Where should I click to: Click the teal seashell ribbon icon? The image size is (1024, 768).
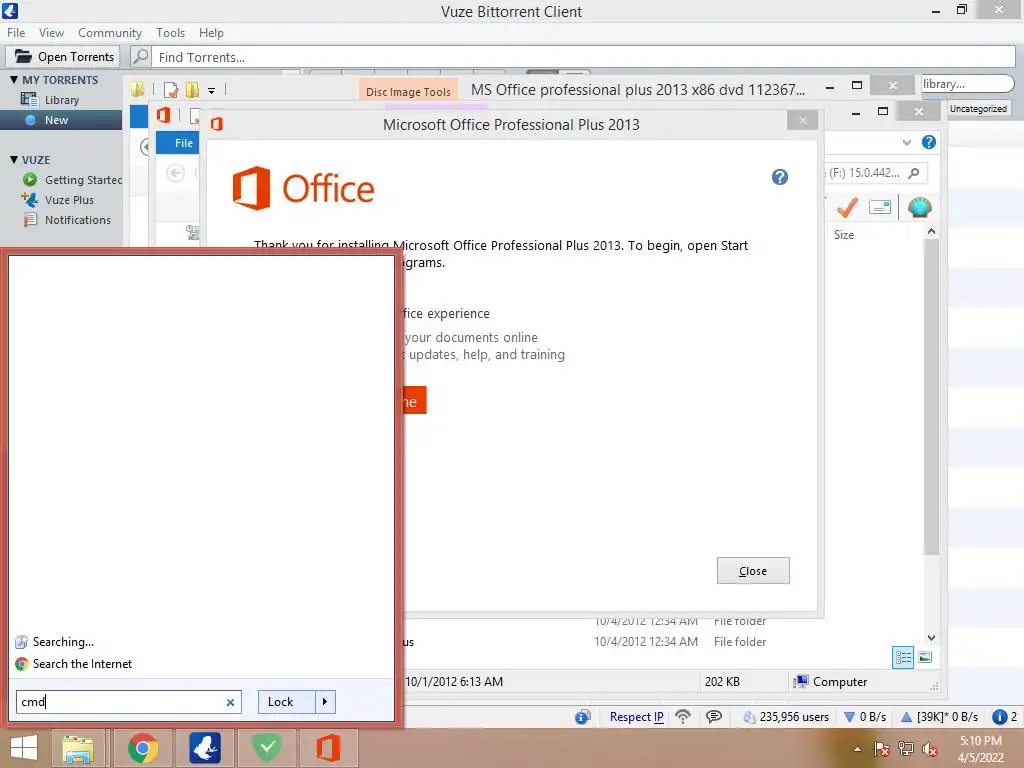tap(920, 208)
